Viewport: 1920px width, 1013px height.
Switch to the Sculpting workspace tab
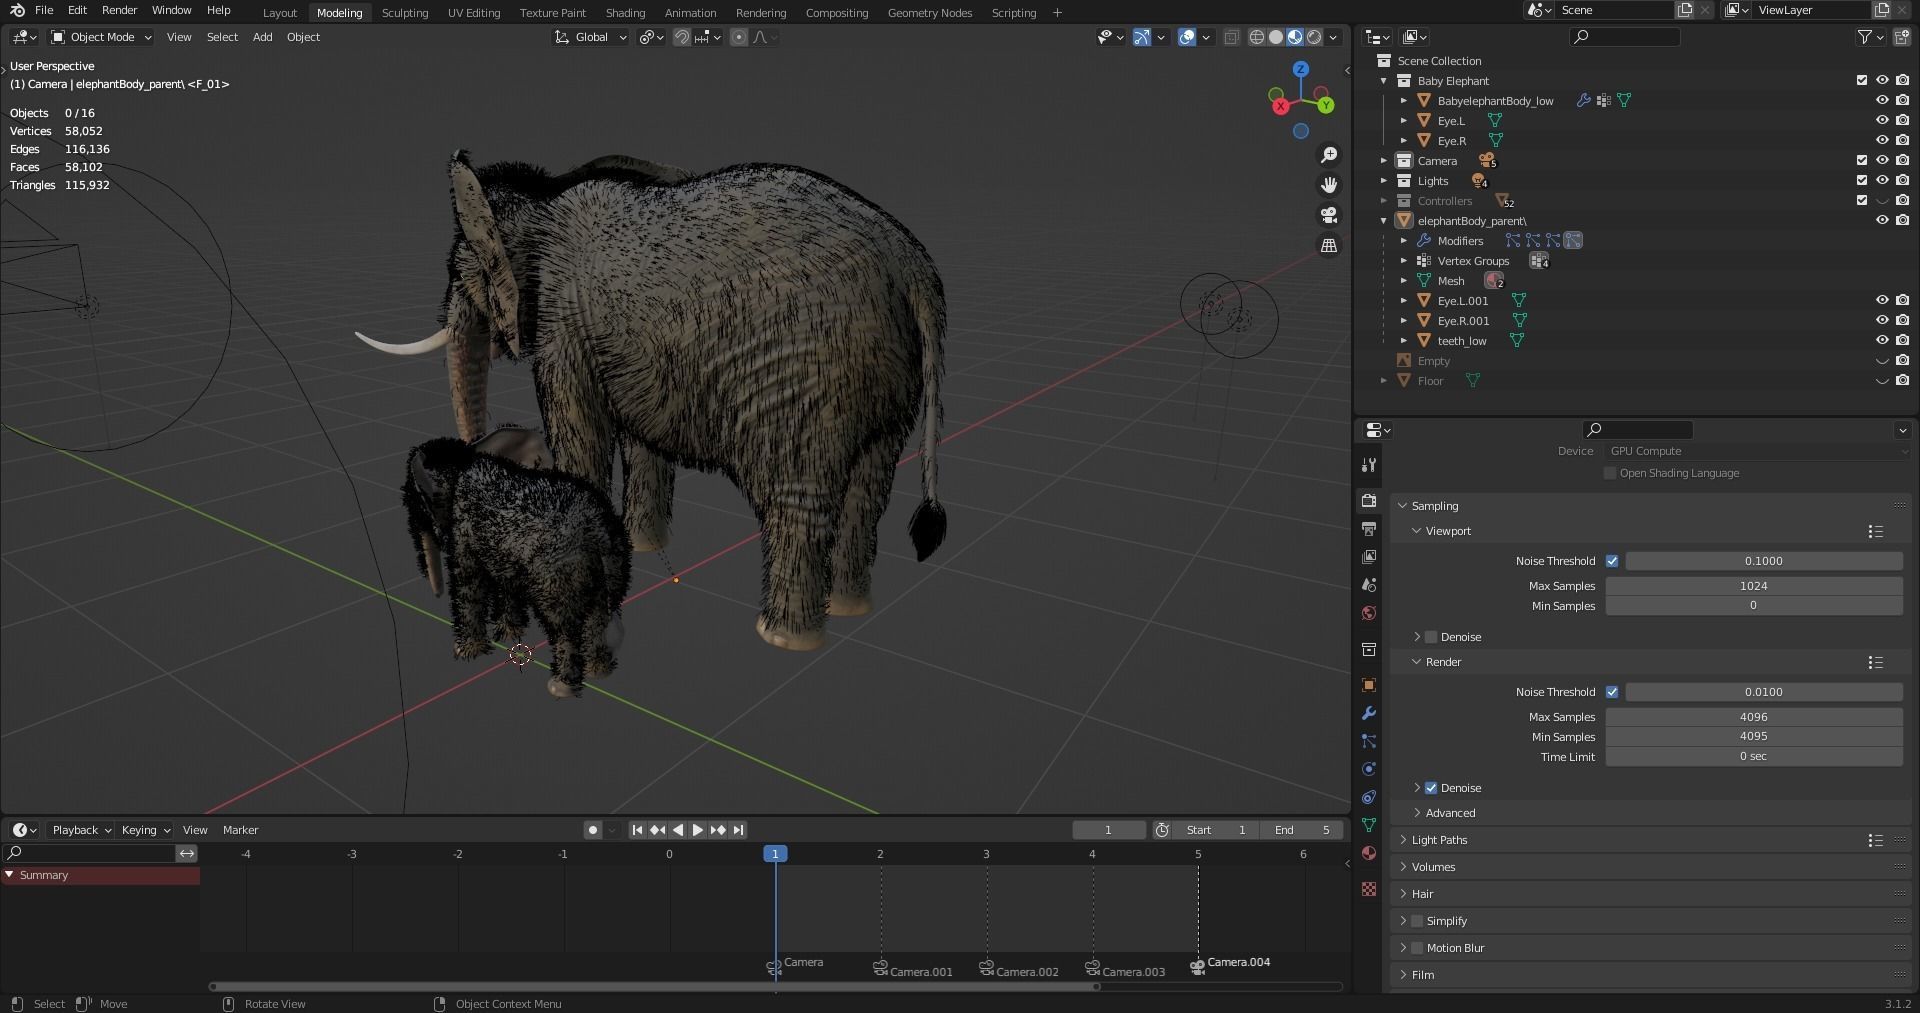click(x=405, y=13)
